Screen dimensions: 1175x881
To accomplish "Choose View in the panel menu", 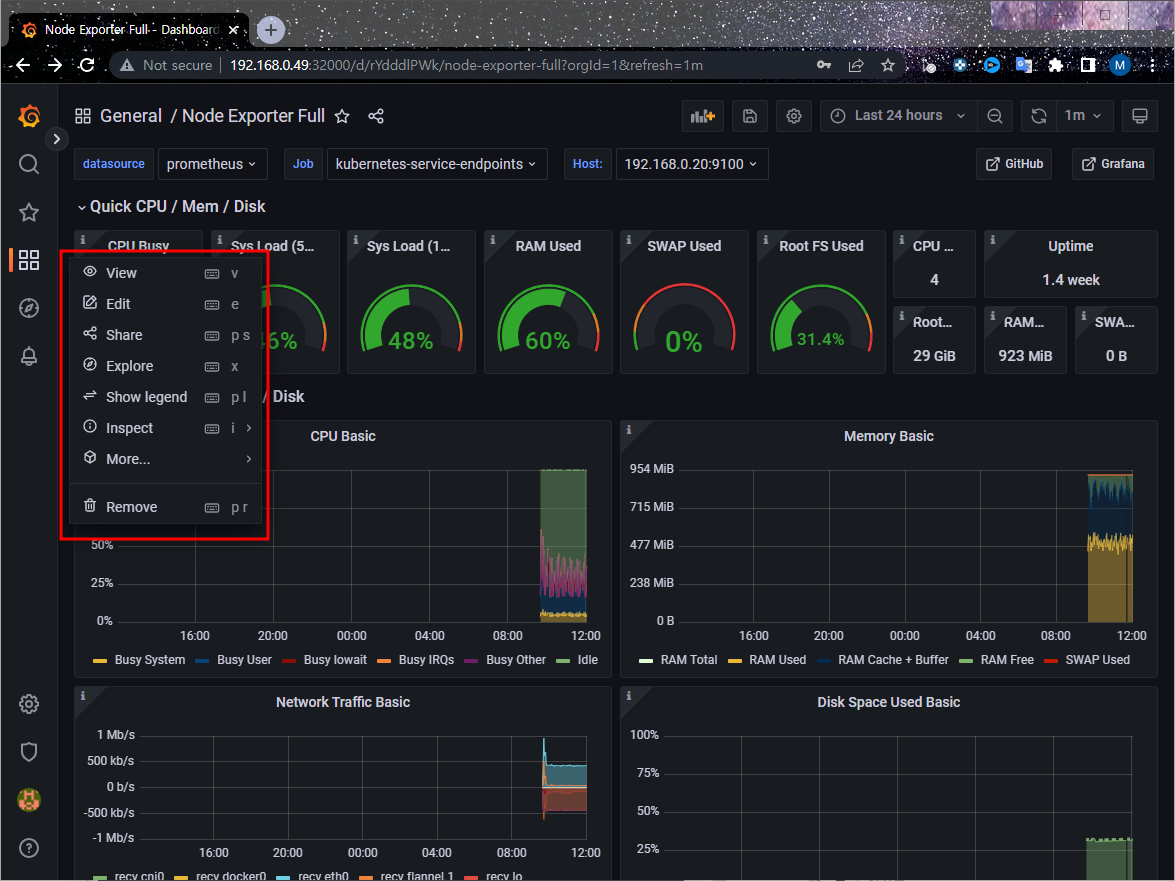I will 165,273.
